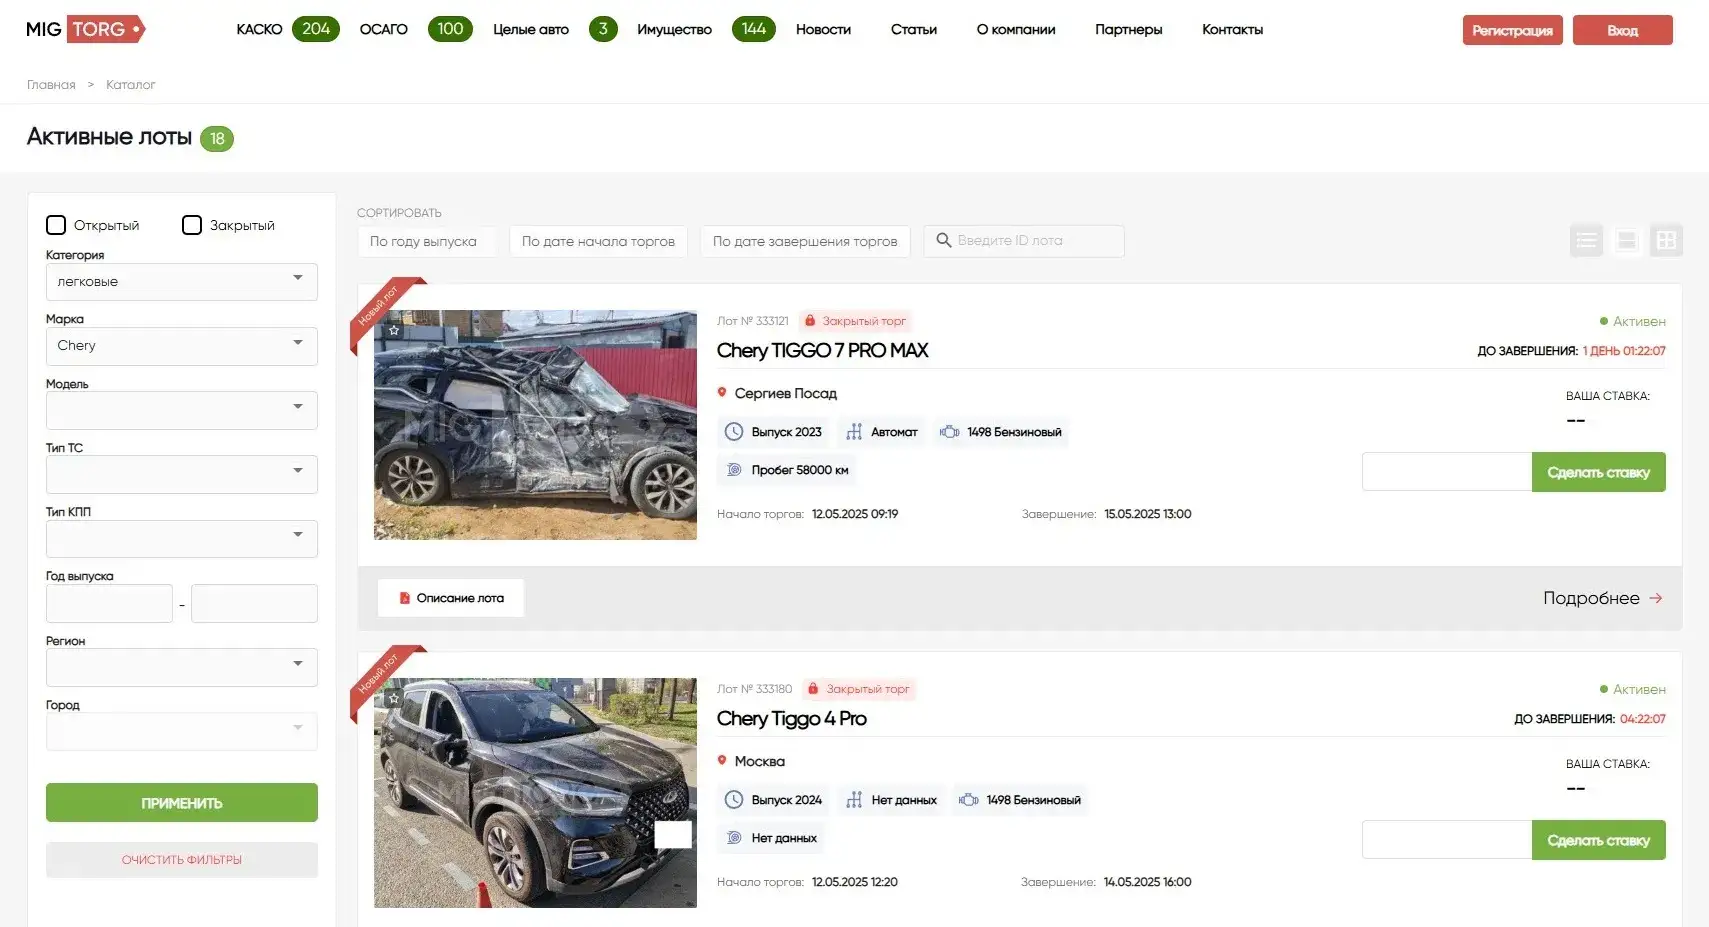The image size is (1709, 927).
Task: Click lock icon on lot 333121 badge
Action: [810, 321]
